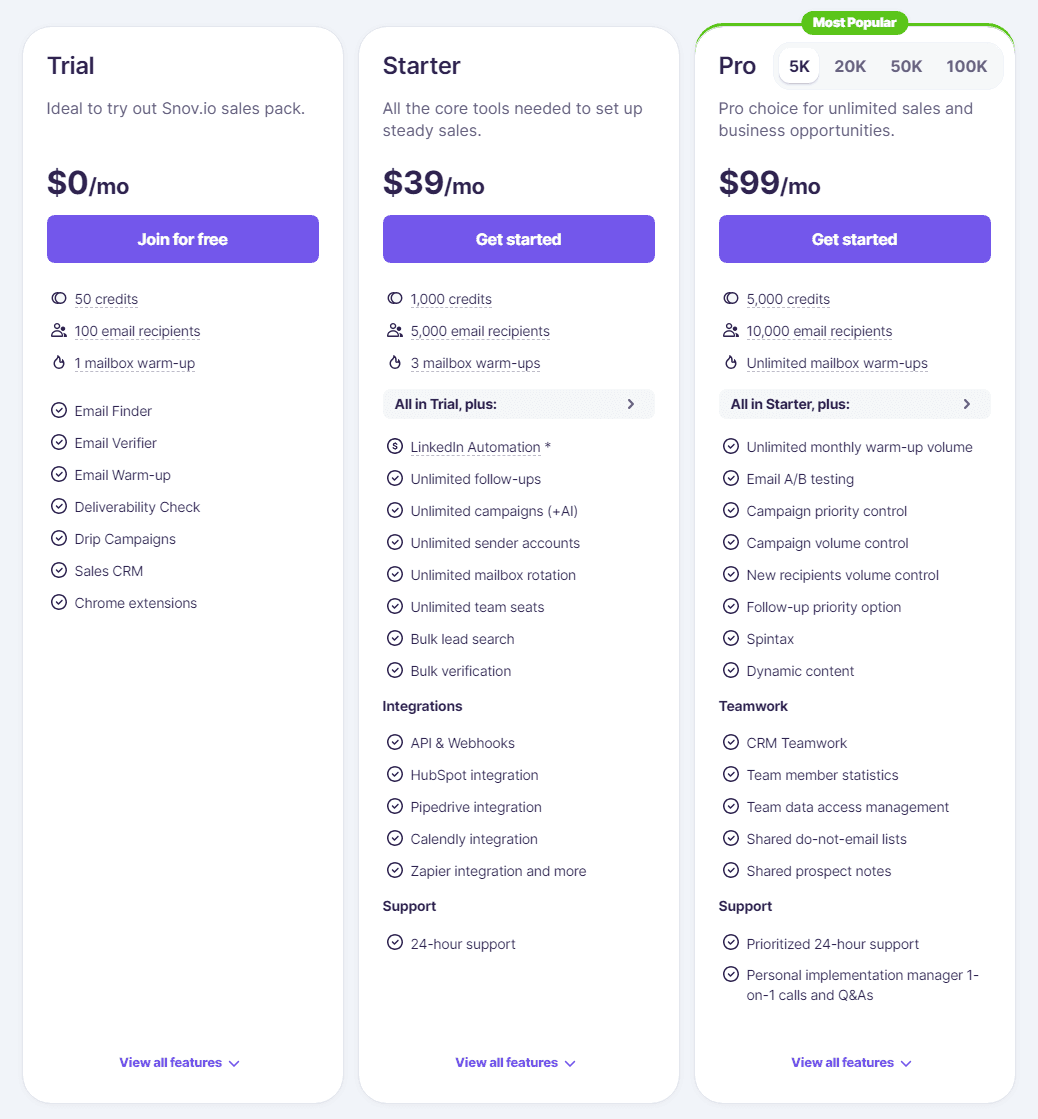Expand the All in Starter, plus section
The image size is (1038, 1119).
click(854, 404)
